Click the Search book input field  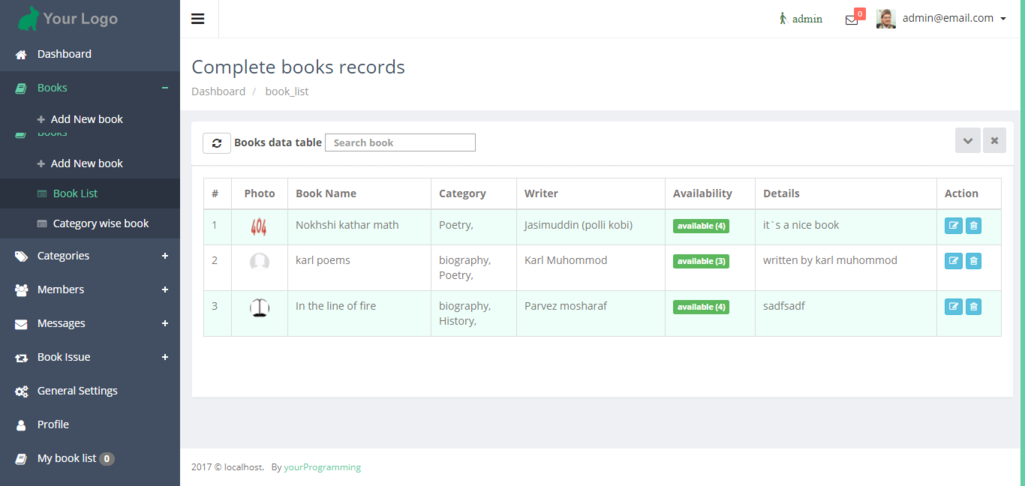tap(400, 143)
